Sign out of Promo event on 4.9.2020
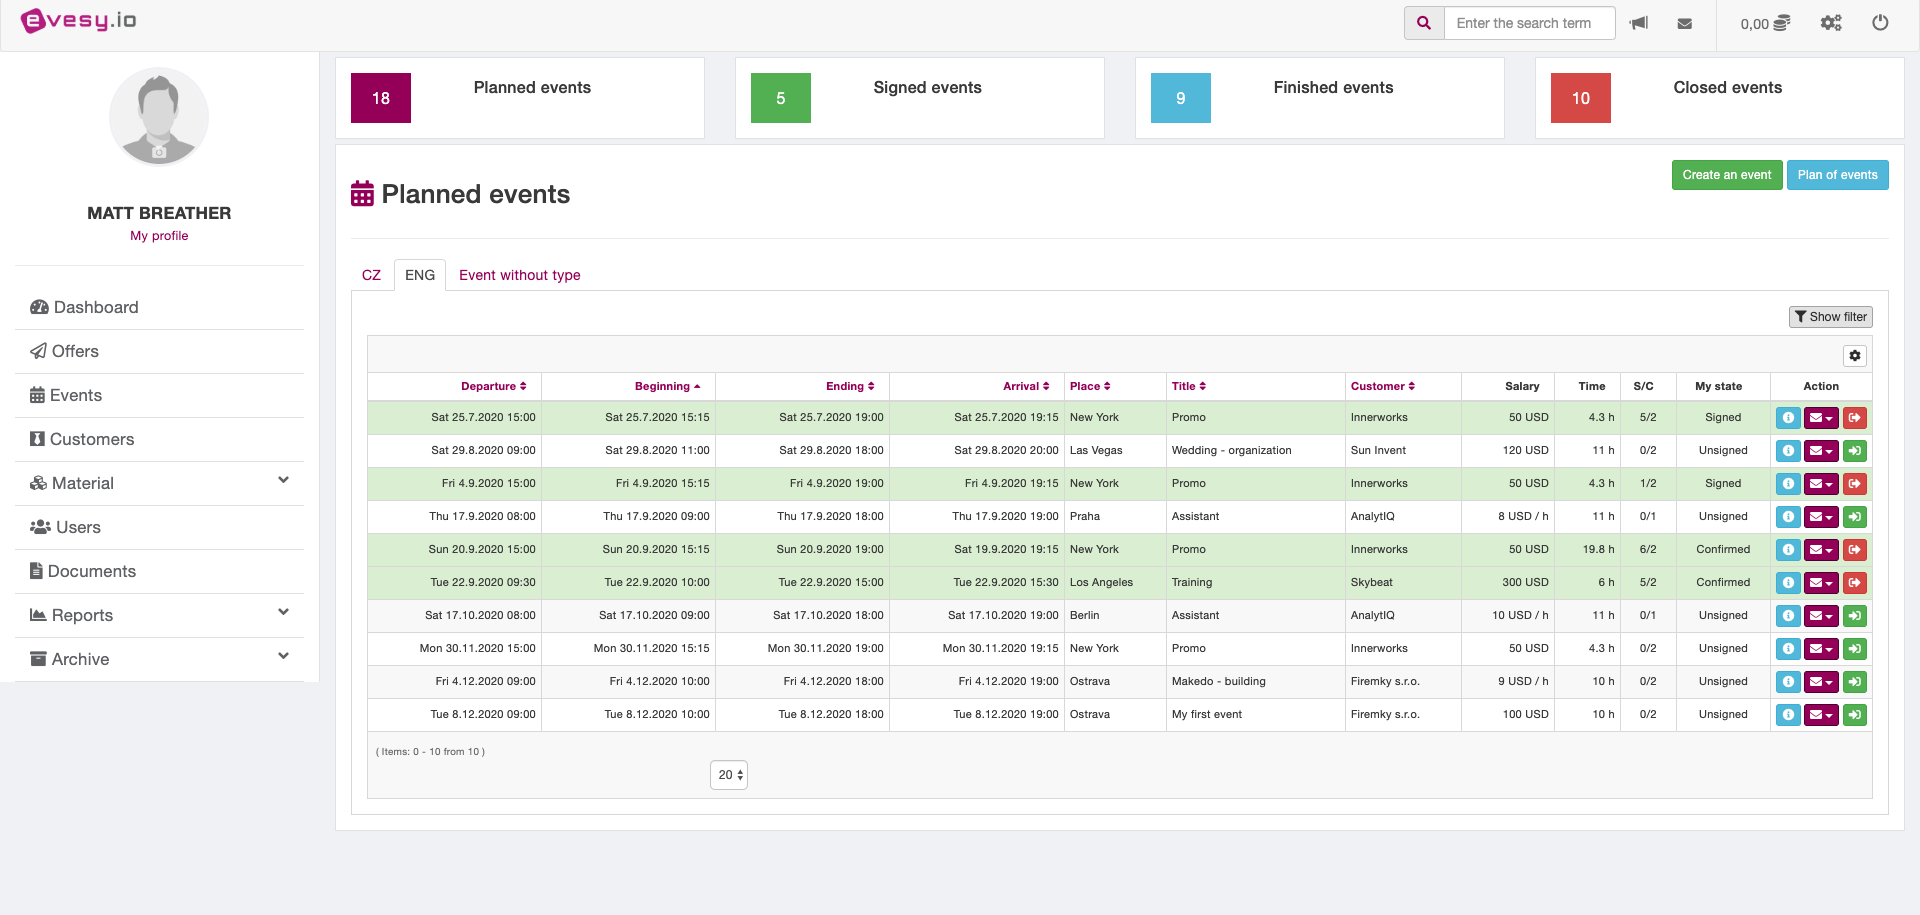The width and height of the screenshot is (1920, 915). click(1855, 484)
